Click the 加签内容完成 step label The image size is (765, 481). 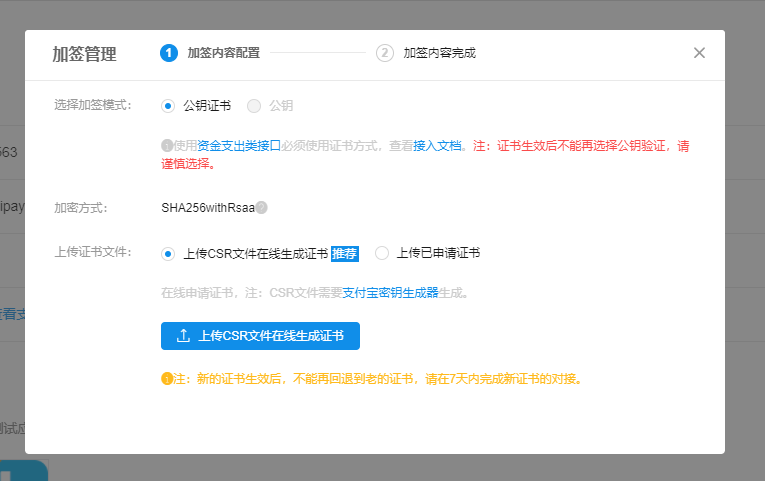tap(439, 53)
